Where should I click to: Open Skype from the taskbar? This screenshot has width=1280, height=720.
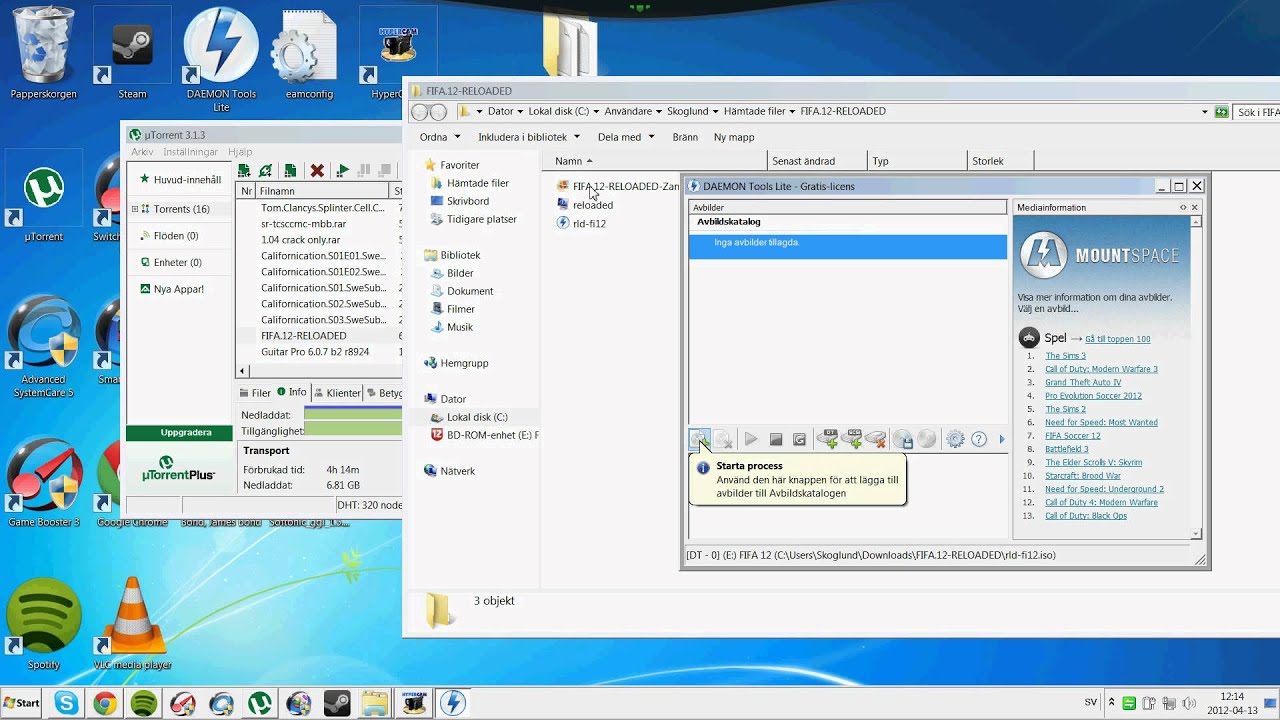[x=66, y=703]
